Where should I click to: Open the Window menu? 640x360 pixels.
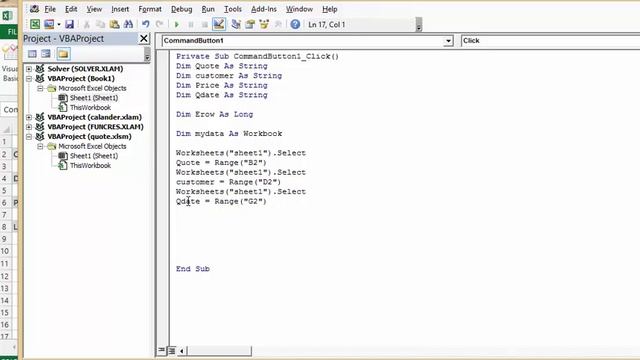point(299,9)
